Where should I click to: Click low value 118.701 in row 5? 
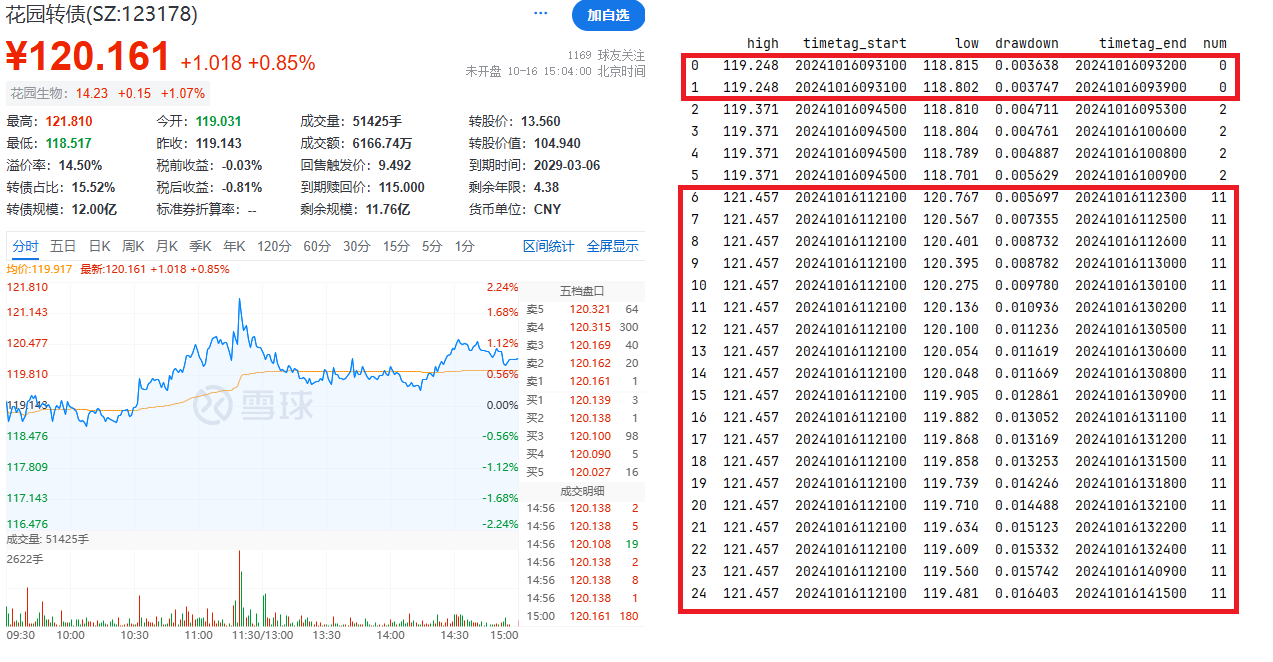[951, 175]
